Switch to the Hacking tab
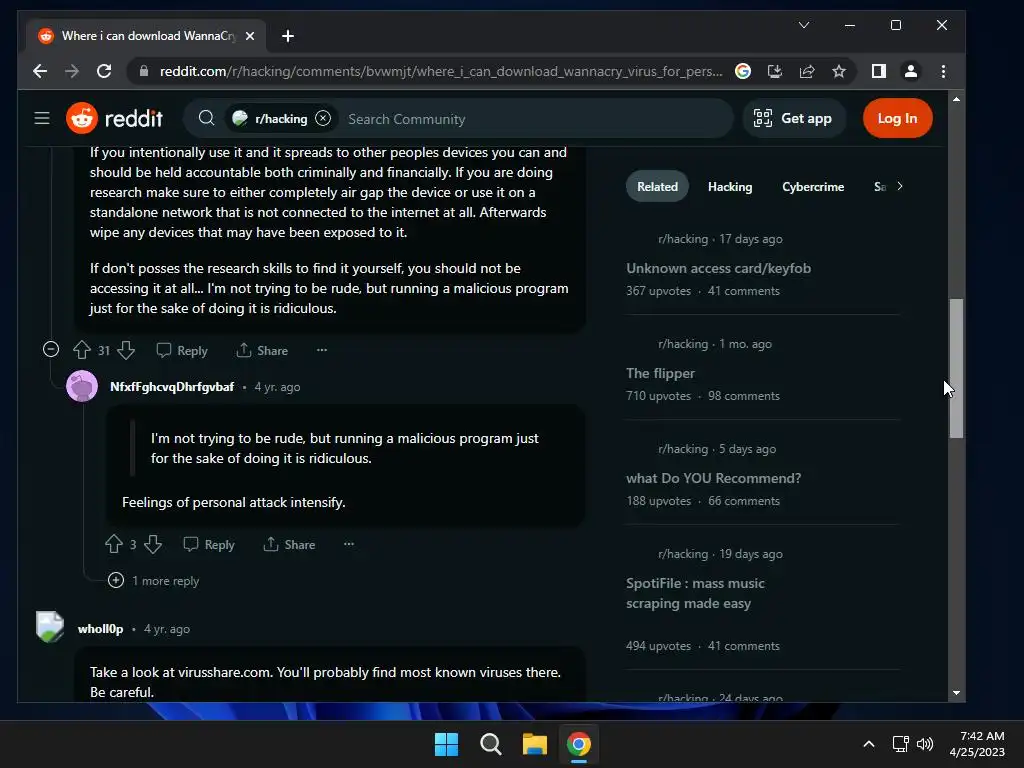The width and height of the screenshot is (1024, 768). pos(730,187)
